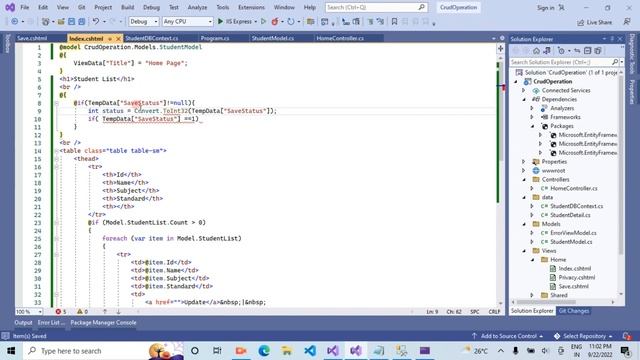The height and width of the screenshot is (360, 640).
Task: Close the Index.cshtml tab
Action: pyautogui.click(x=118, y=38)
